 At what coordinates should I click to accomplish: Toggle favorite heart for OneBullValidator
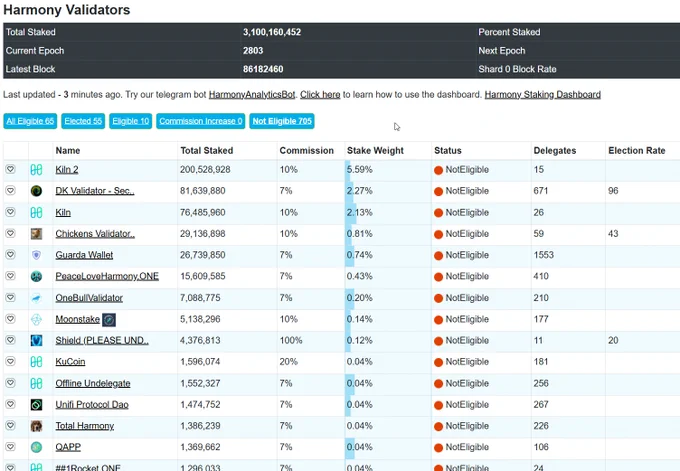point(10,298)
